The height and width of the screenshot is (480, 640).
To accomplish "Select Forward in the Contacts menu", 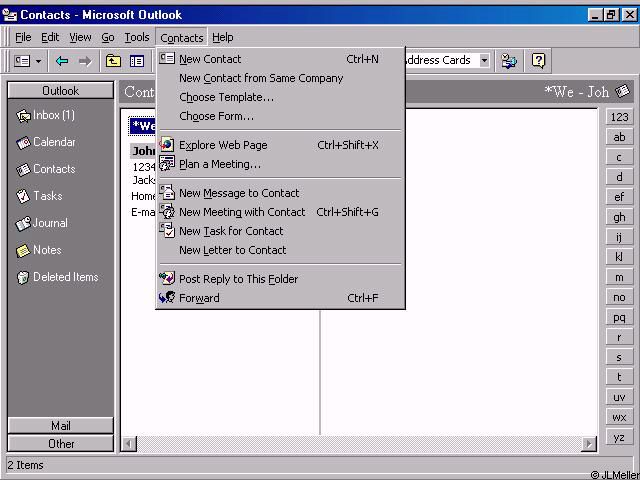I will [x=280, y=298].
